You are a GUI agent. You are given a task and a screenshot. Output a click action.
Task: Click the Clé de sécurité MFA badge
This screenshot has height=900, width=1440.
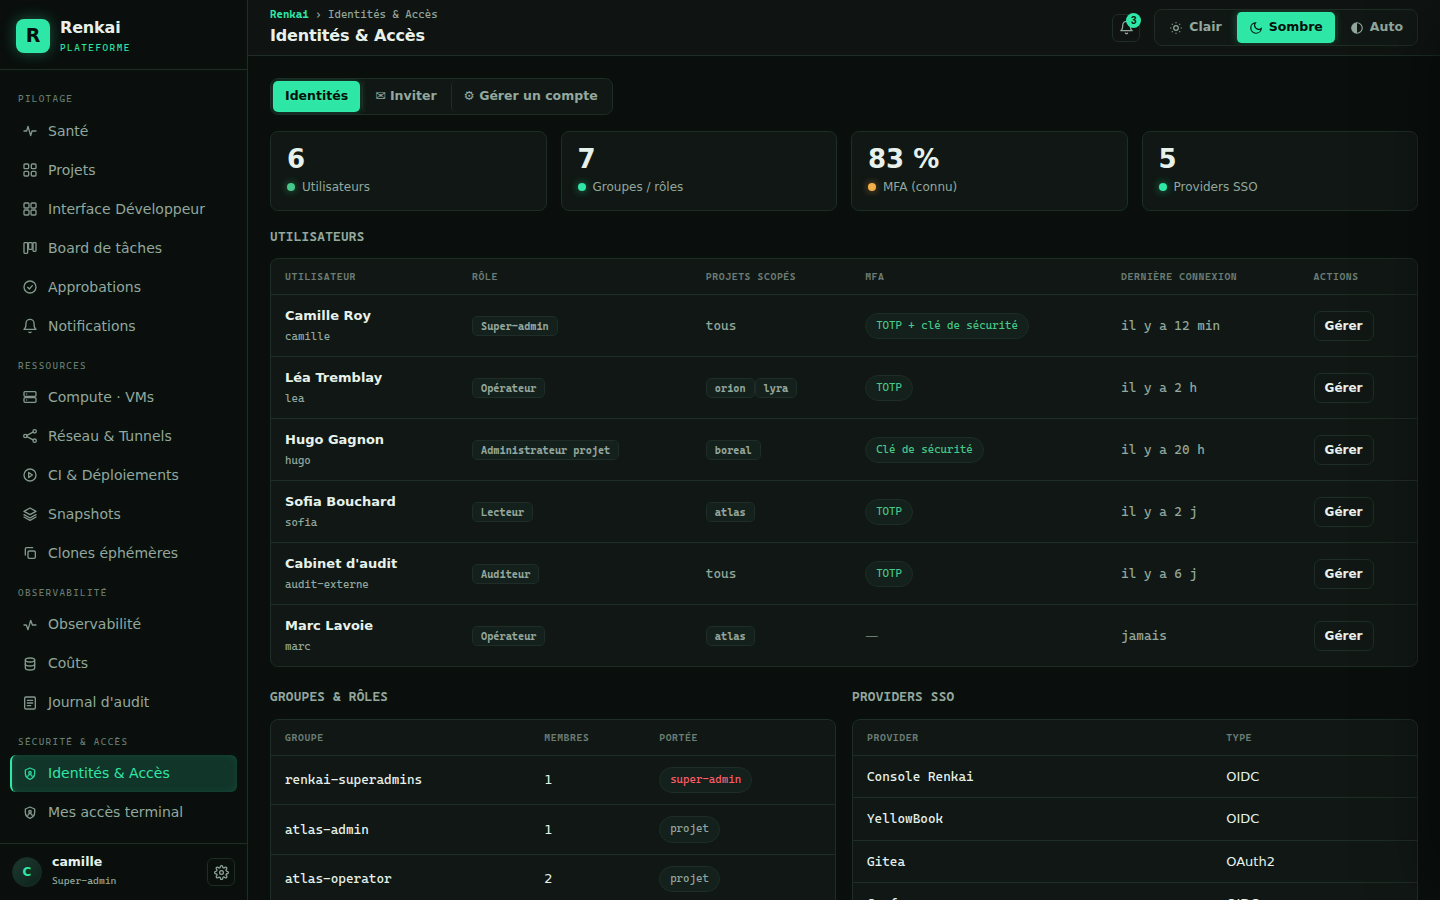tap(924, 450)
